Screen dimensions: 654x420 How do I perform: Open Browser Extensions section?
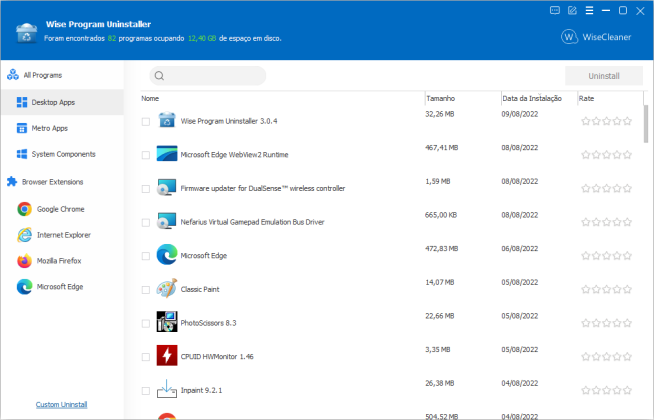click(62, 182)
